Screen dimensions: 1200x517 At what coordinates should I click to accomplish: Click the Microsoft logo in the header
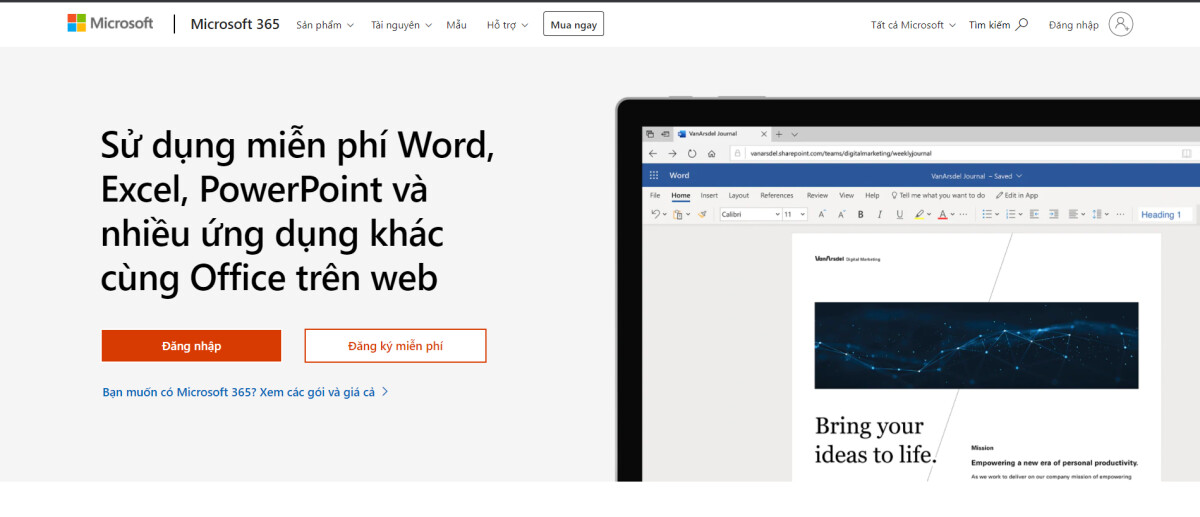click(110, 23)
